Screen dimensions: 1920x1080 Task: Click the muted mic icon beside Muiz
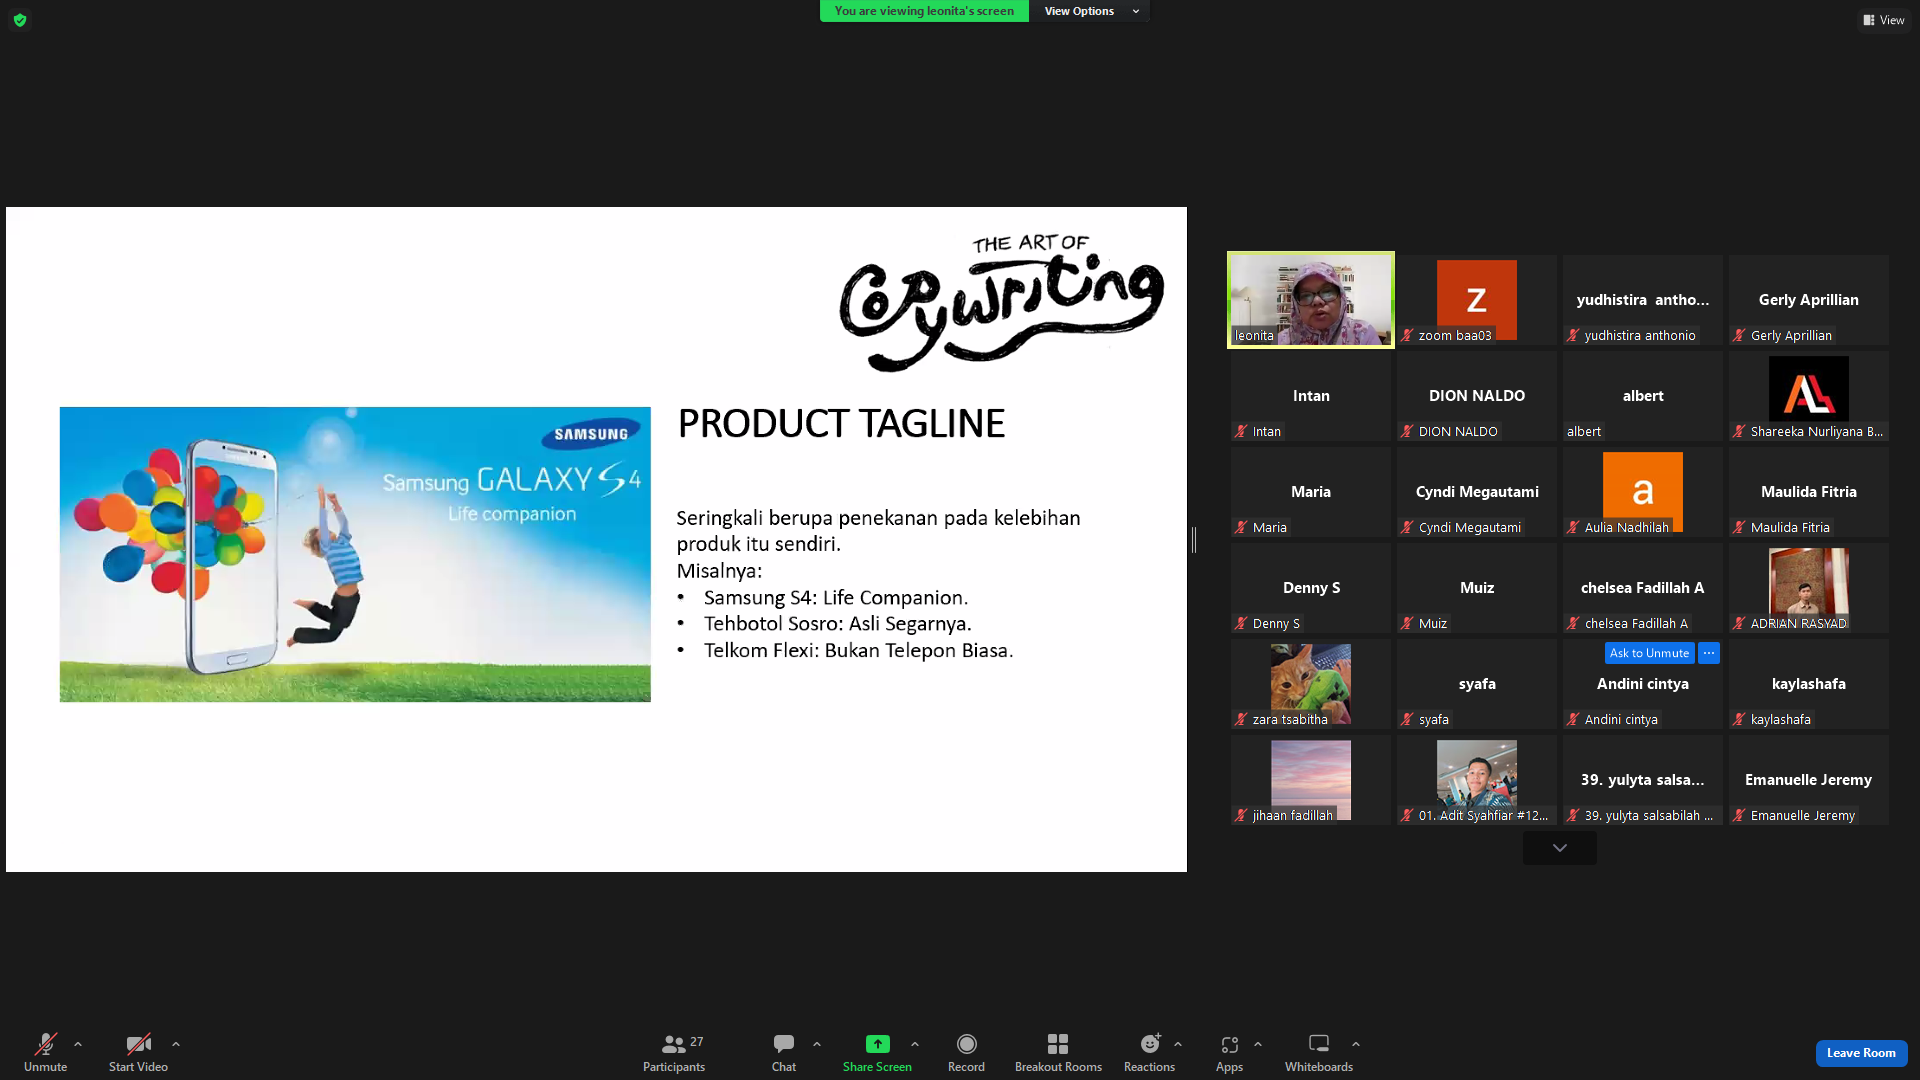[1407, 624]
